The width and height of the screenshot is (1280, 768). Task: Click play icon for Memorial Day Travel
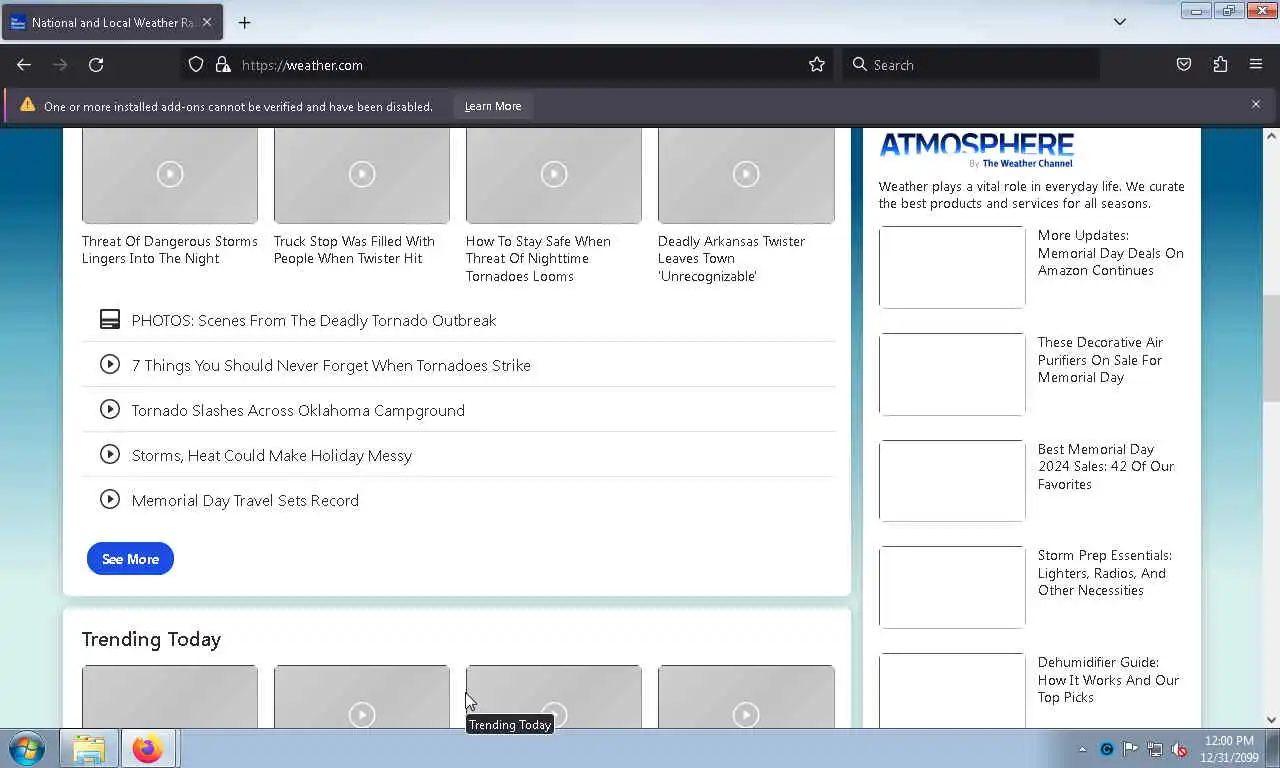110,500
